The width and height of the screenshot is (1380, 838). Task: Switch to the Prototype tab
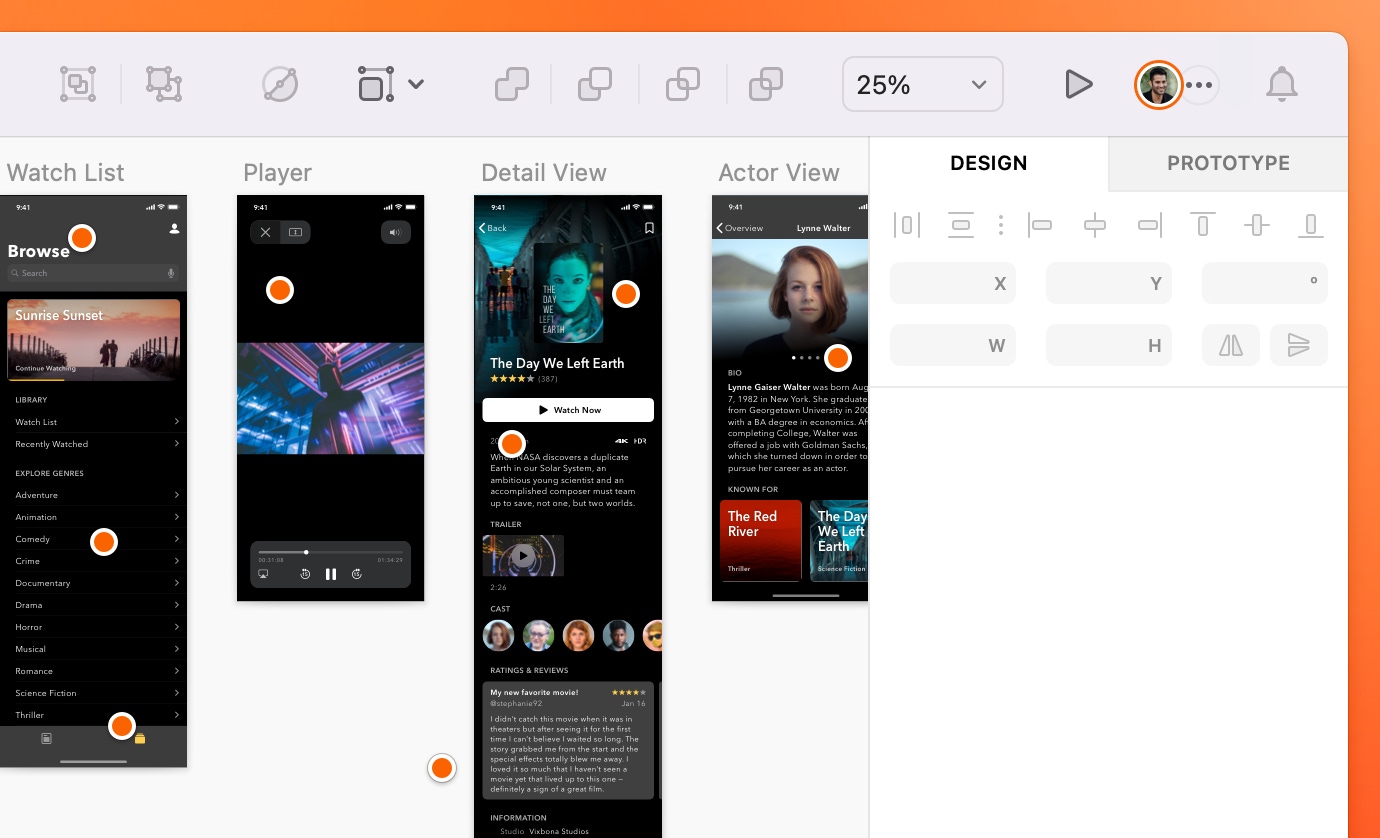tap(1228, 163)
